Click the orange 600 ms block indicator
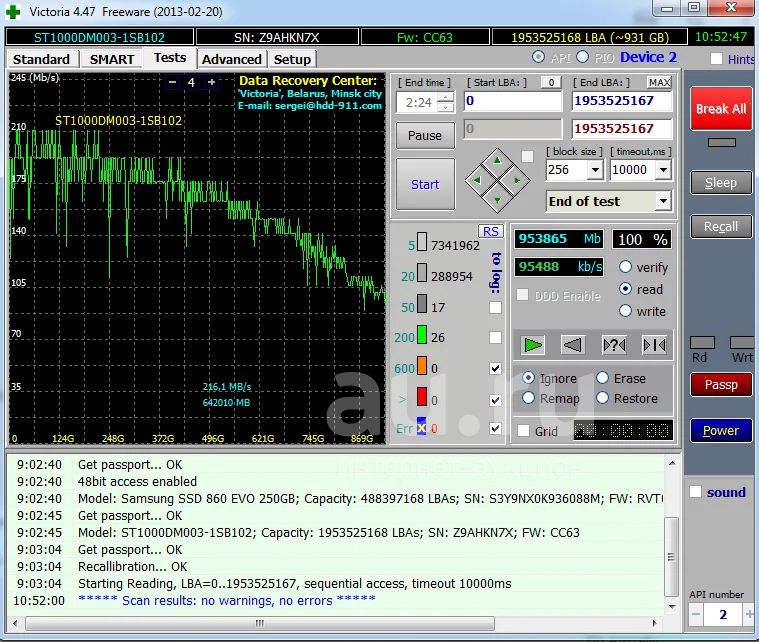 coord(422,366)
